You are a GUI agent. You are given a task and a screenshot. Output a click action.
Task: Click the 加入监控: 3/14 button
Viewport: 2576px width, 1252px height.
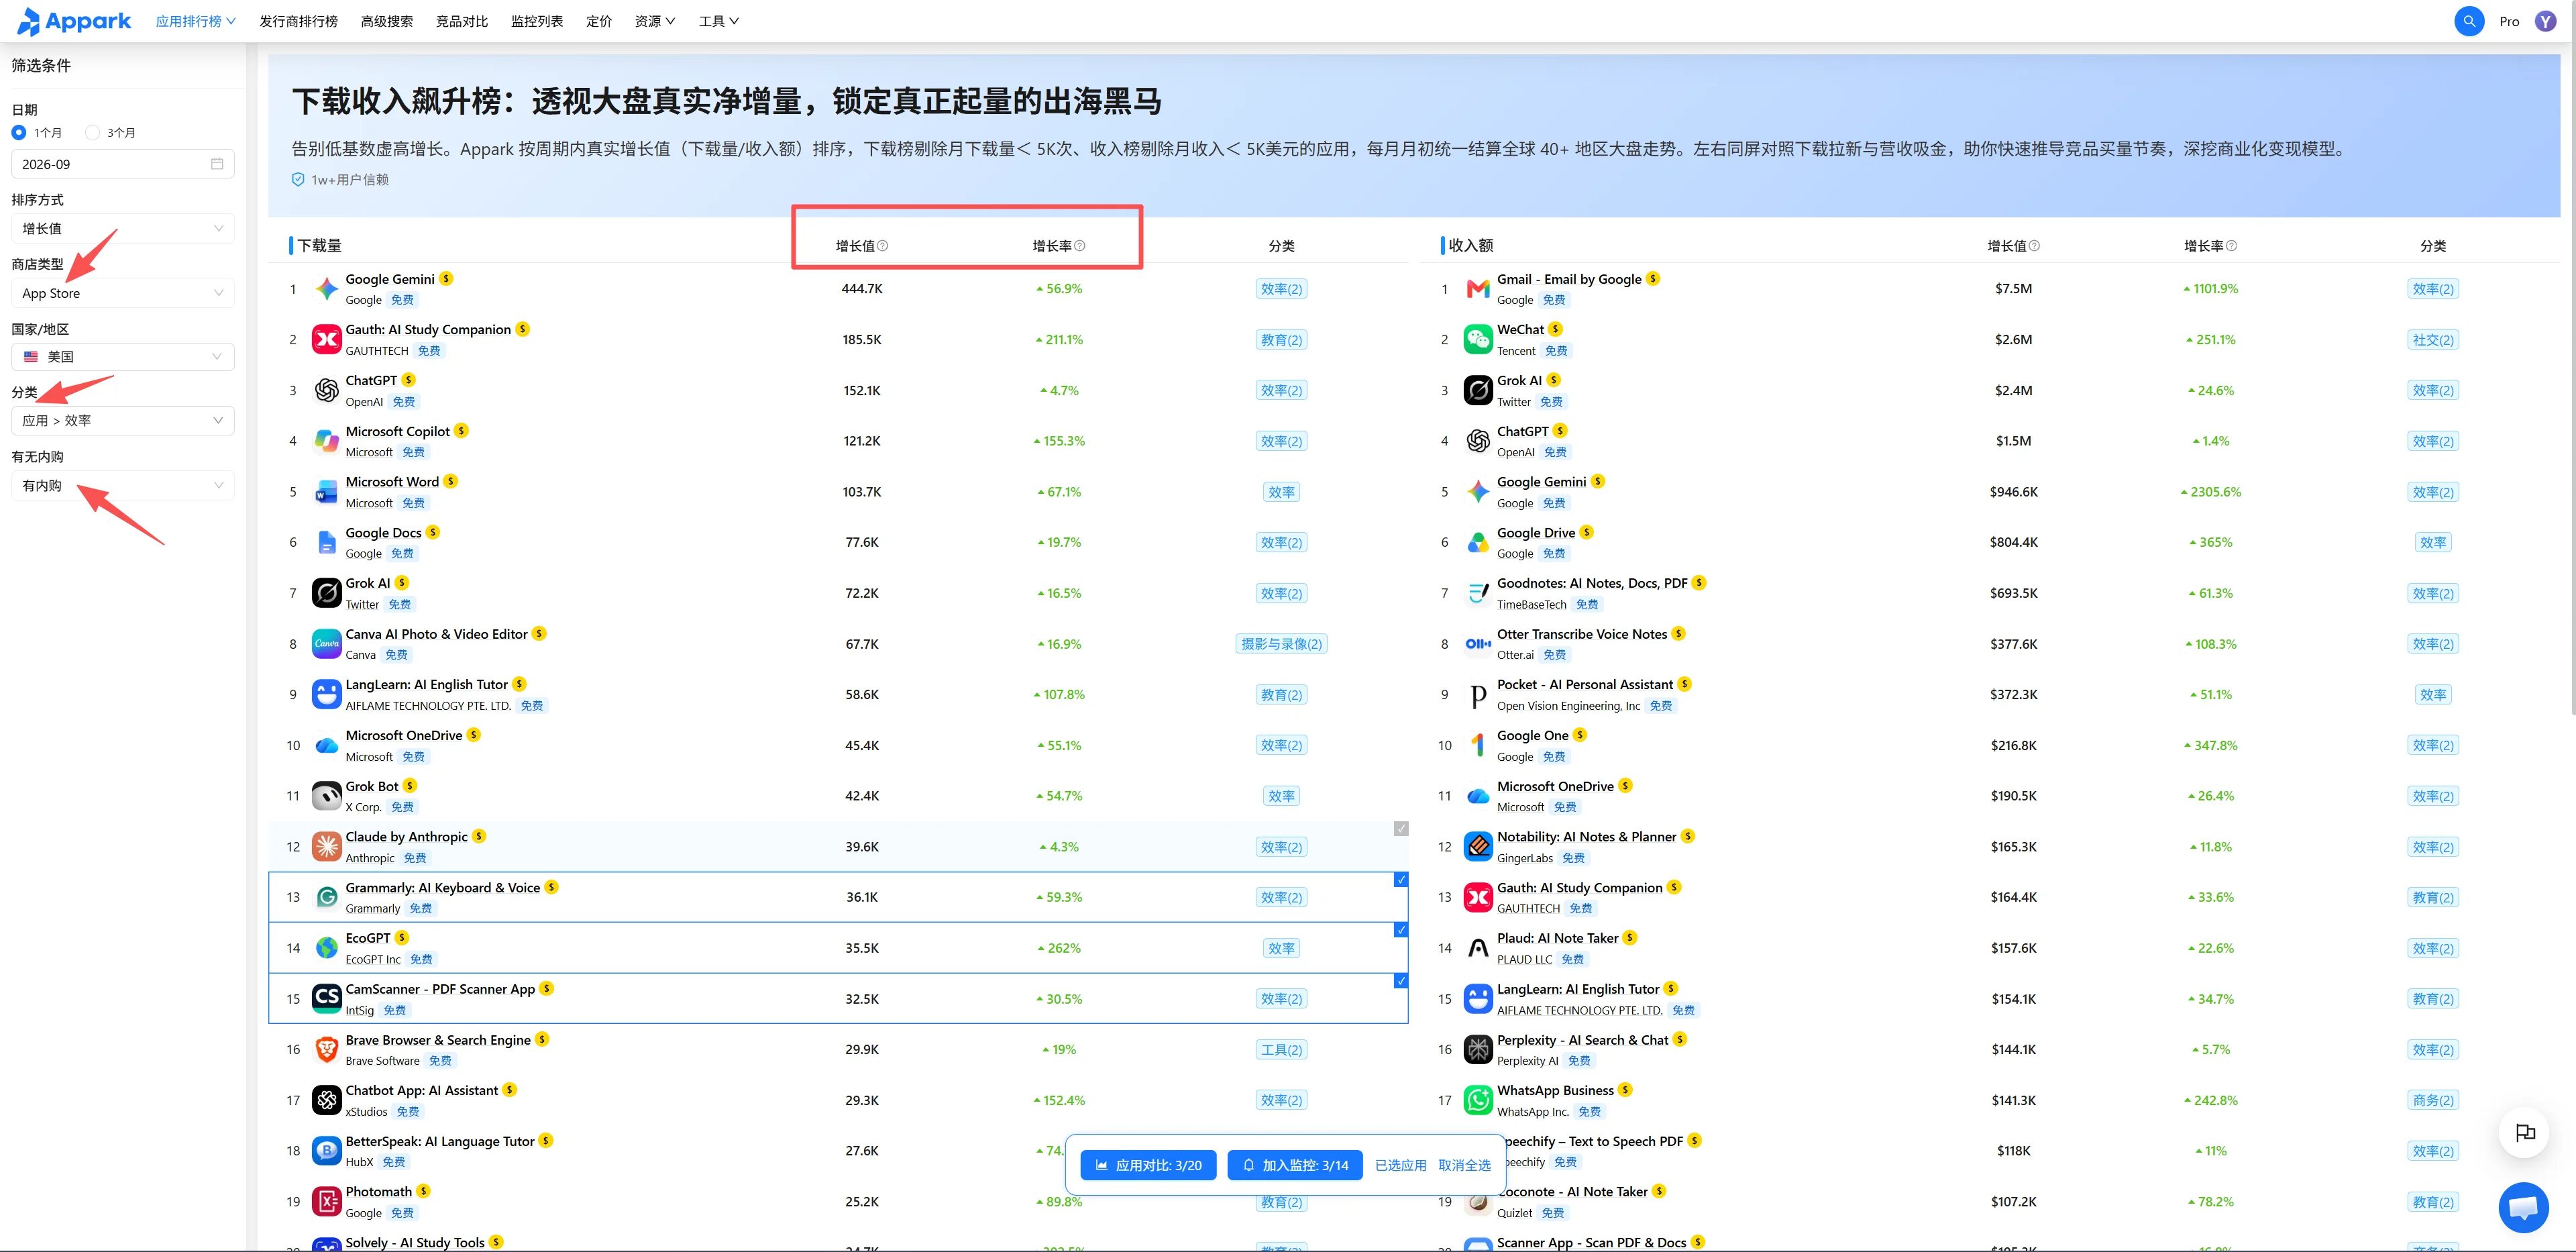click(1295, 1165)
